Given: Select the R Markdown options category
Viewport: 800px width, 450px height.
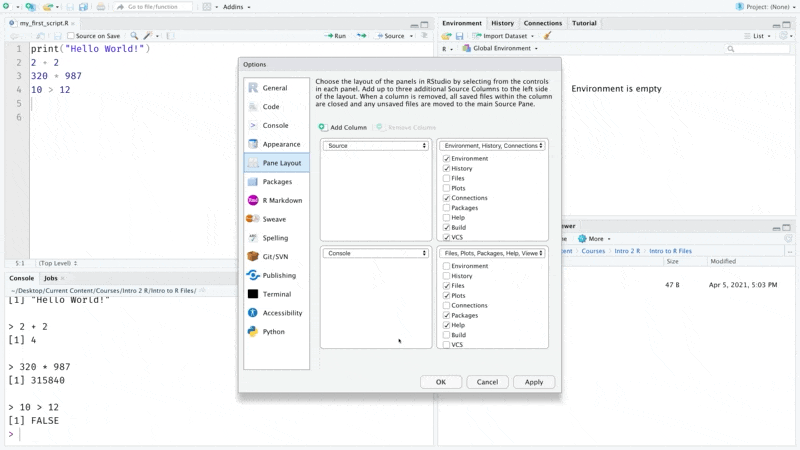Looking at the screenshot, I should click(x=276, y=201).
